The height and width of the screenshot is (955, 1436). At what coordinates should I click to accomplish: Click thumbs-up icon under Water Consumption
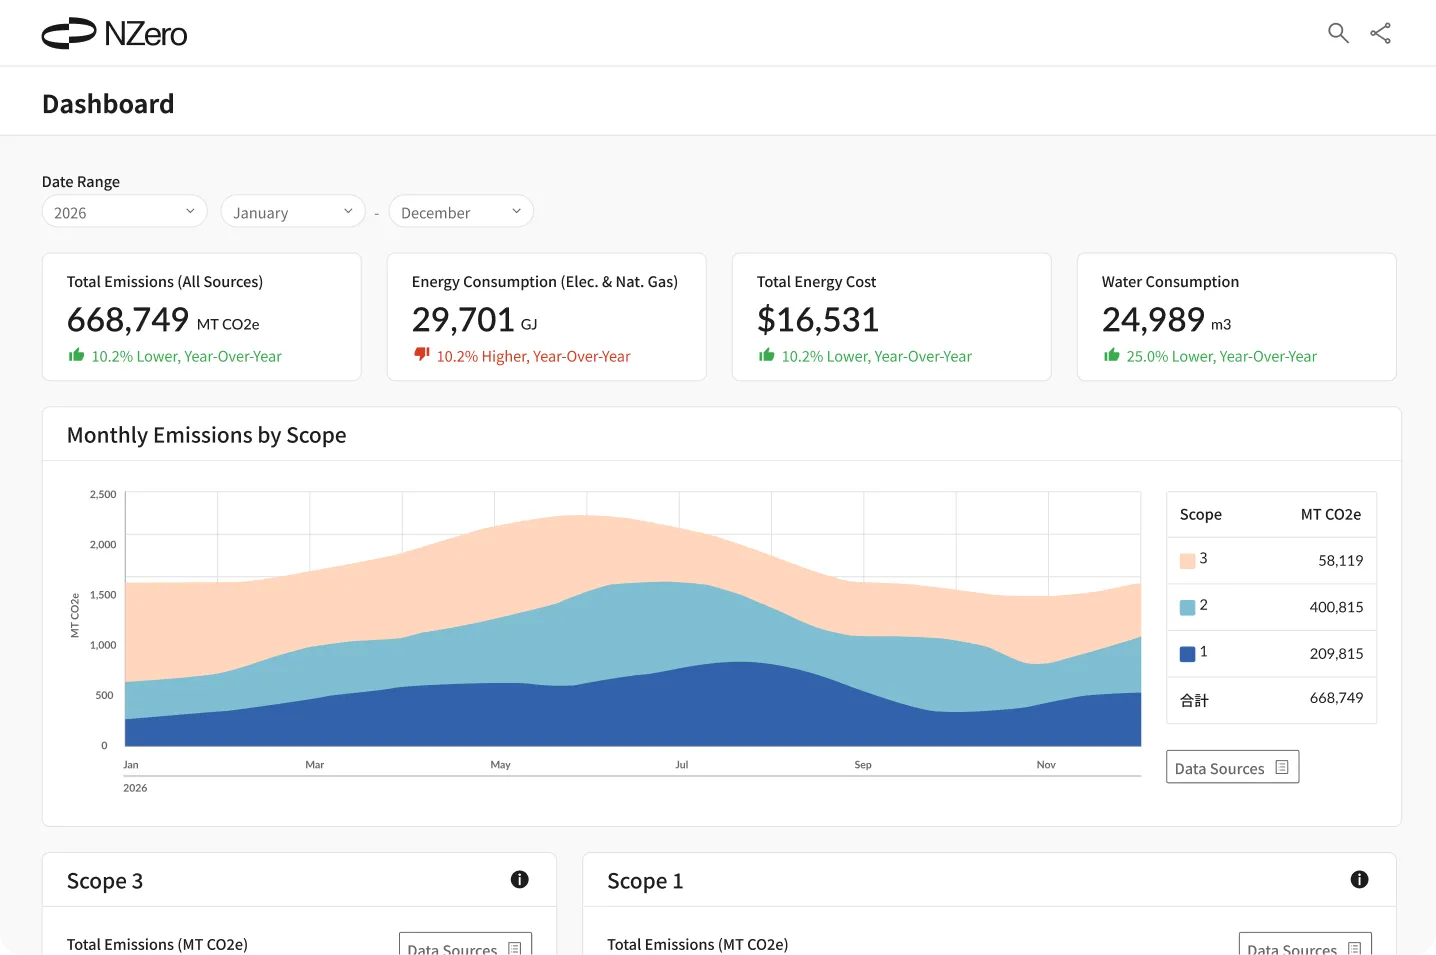(x=1111, y=355)
